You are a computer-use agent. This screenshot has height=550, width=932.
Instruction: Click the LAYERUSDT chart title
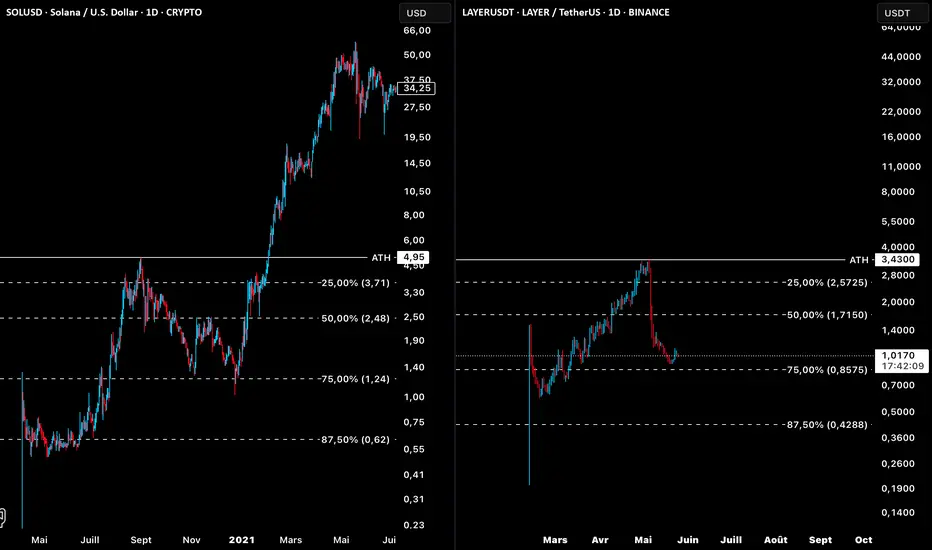(x=566, y=12)
